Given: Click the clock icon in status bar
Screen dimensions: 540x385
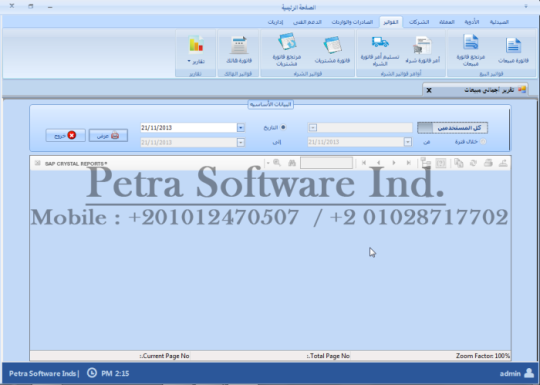Looking at the screenshot, I should tap(92, 373).
